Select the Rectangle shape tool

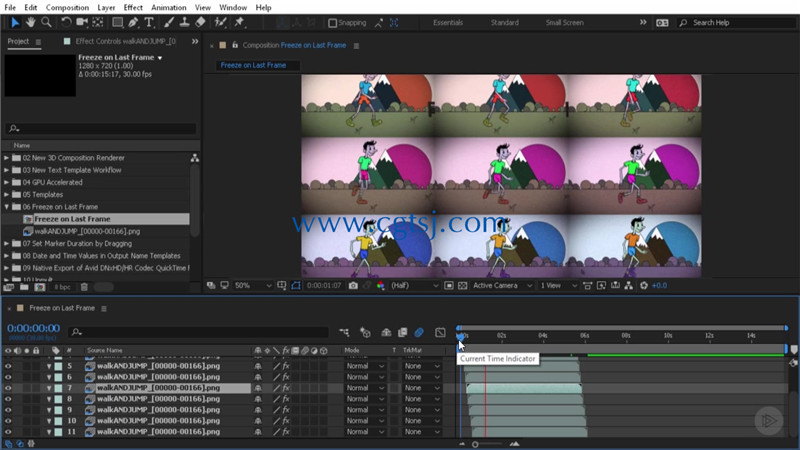[x=117, y=22]
